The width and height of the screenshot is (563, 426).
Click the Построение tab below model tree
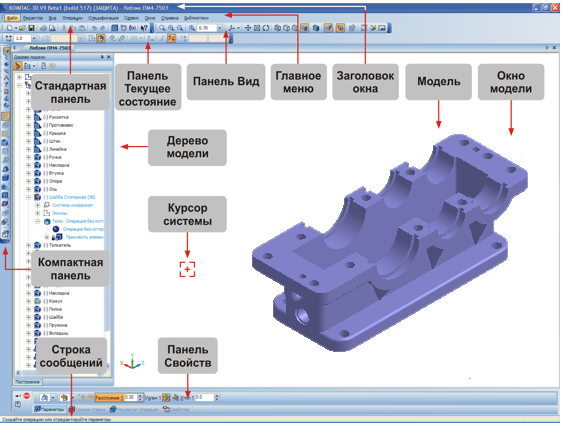click(28, 382)
